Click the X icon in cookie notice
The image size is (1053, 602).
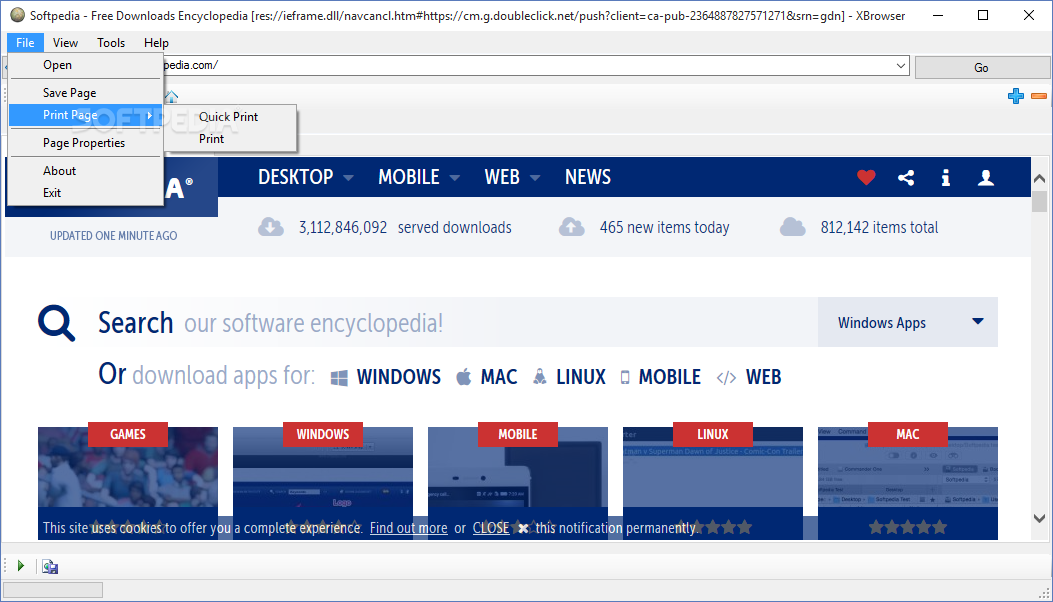point(523,529)
